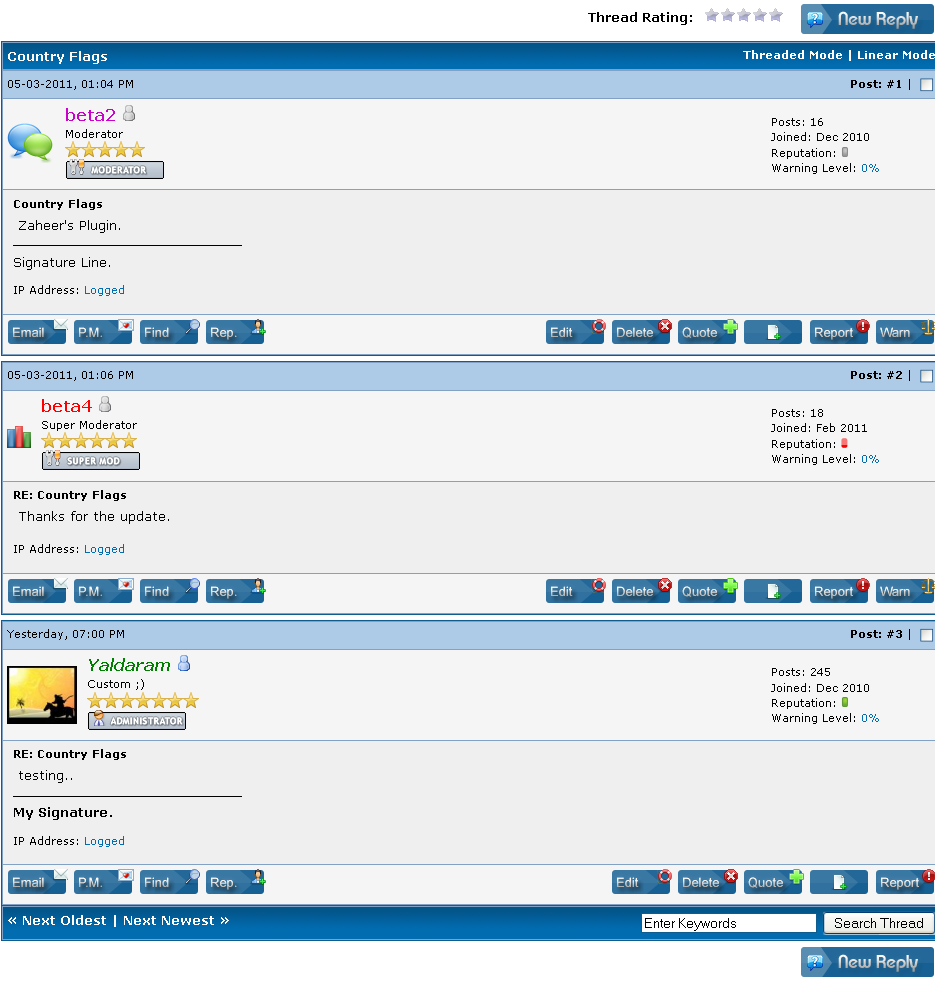
Task: Tick the checkbox for post #1
Action: [x=926, y=85]
